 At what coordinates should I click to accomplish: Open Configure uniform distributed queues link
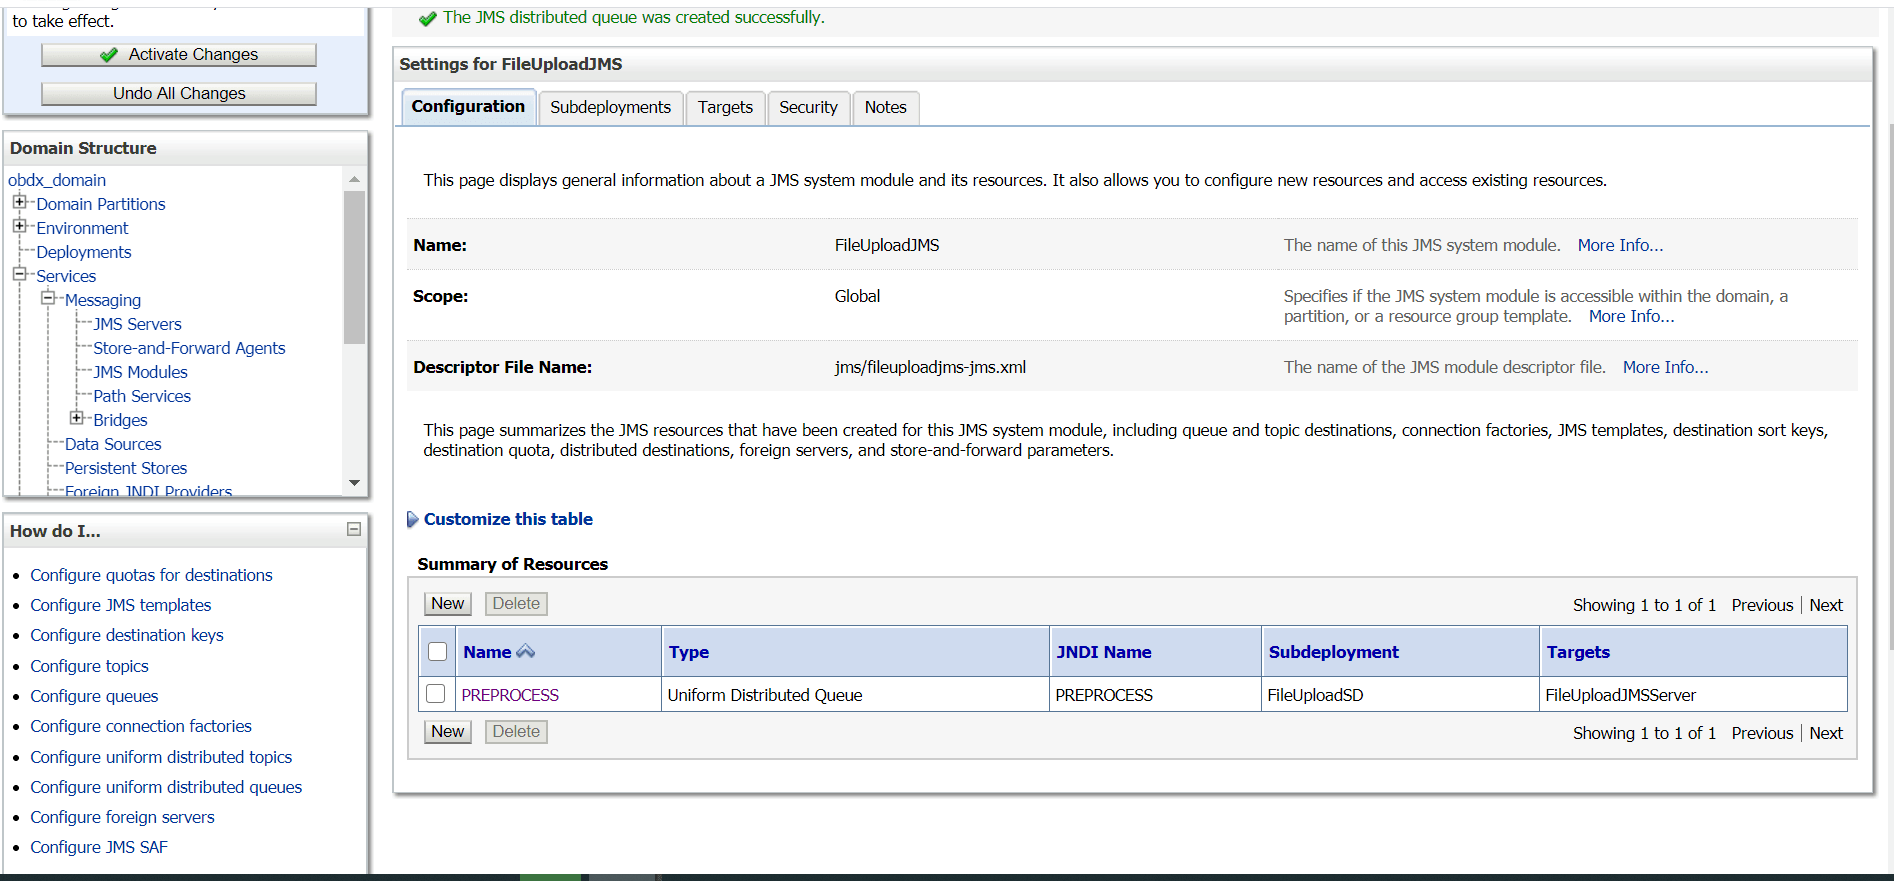pyautogui.click(x=166, y=787)
